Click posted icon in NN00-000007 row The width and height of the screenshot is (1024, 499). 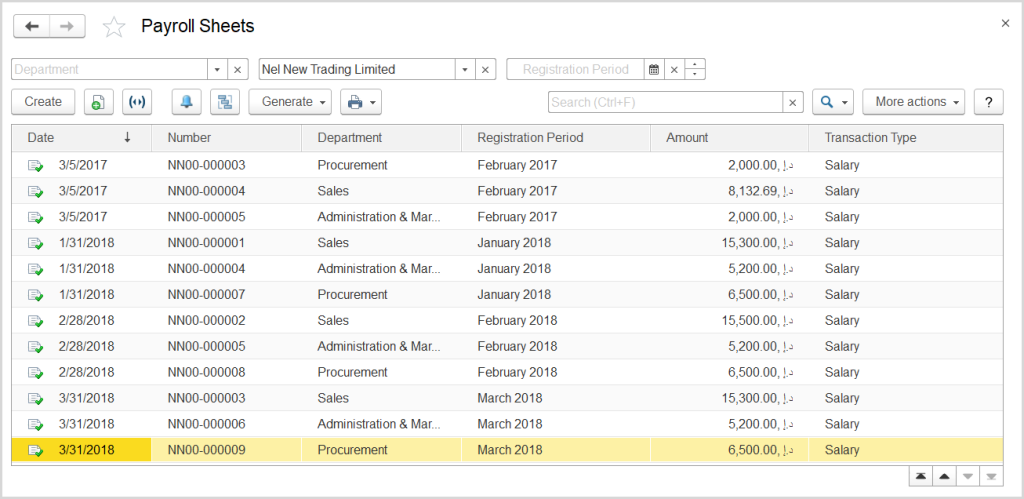35,295
